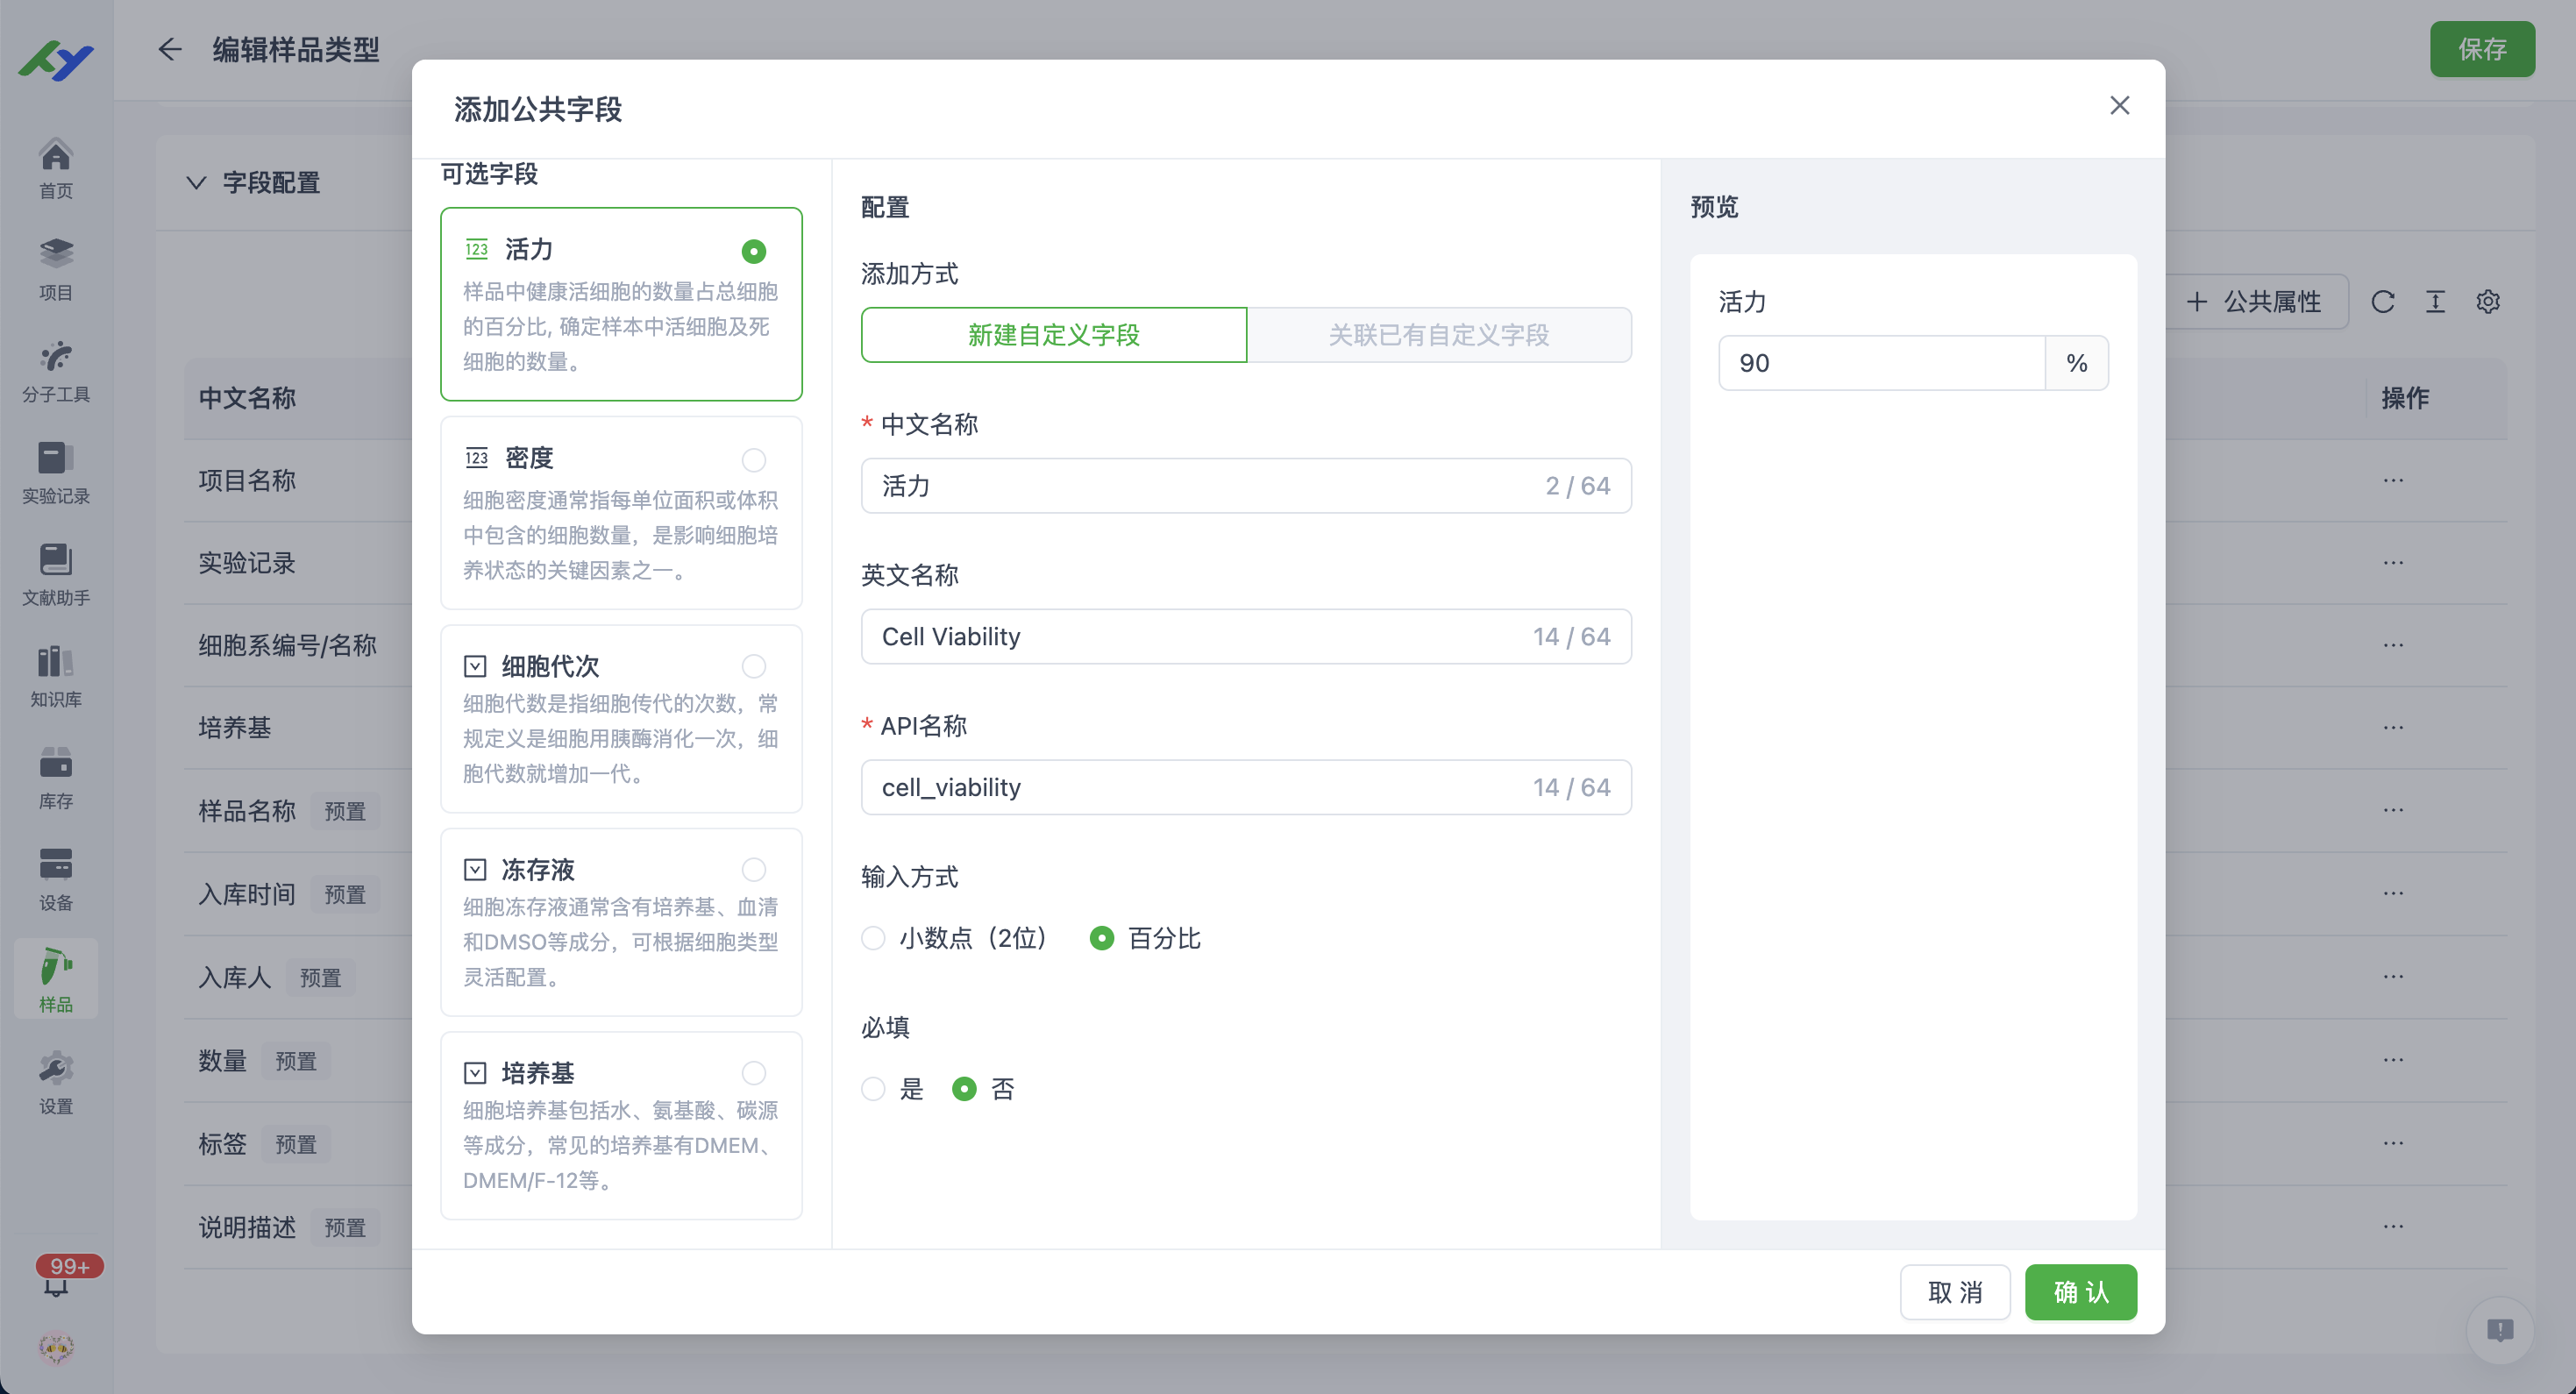The image size is (2576, 1394).
Task: Set 必填 to 是
Action: click(x=872, y=1089)
